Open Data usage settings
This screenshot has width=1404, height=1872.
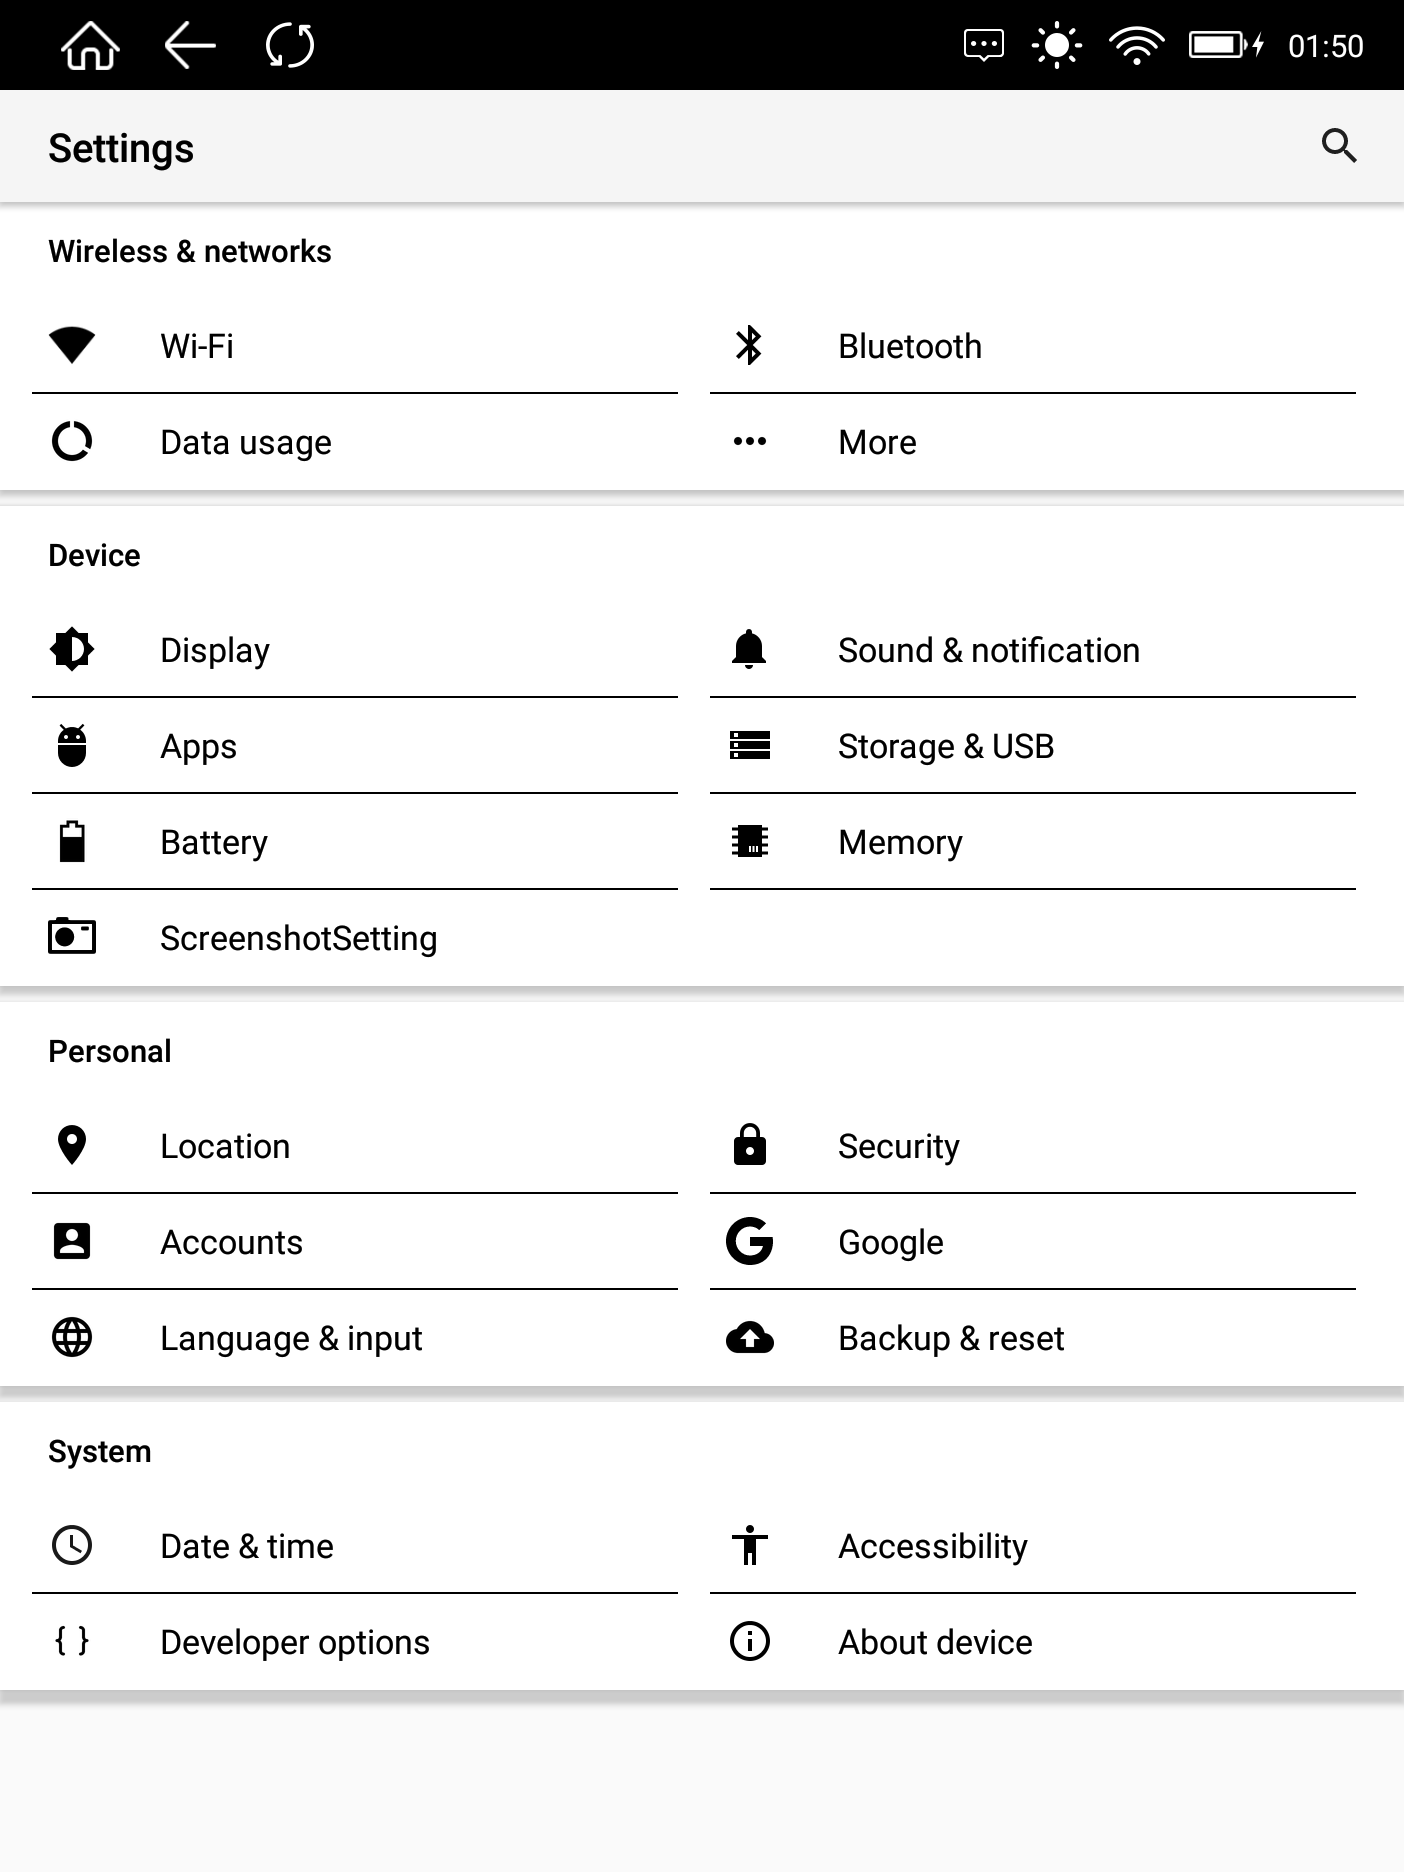[x=246, y=442]
